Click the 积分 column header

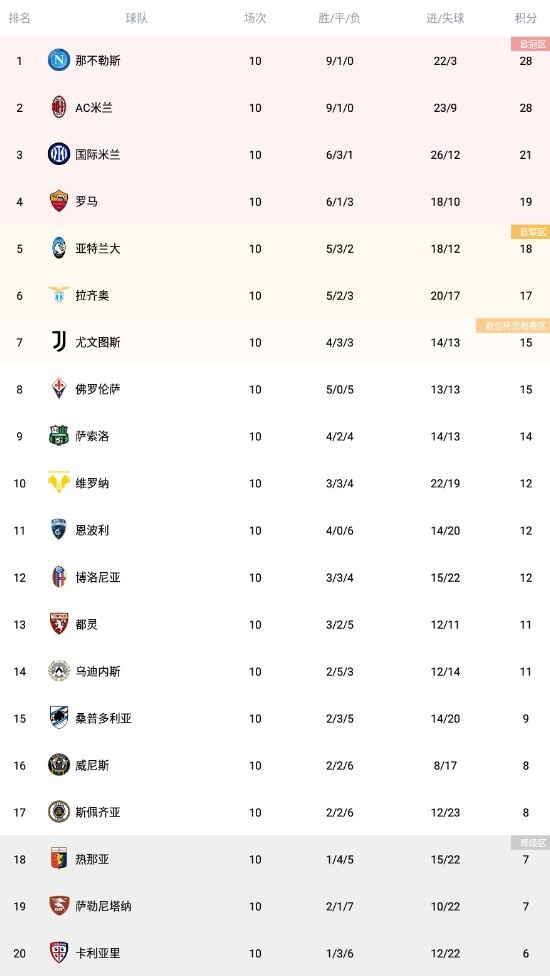[x=526, y=18]
